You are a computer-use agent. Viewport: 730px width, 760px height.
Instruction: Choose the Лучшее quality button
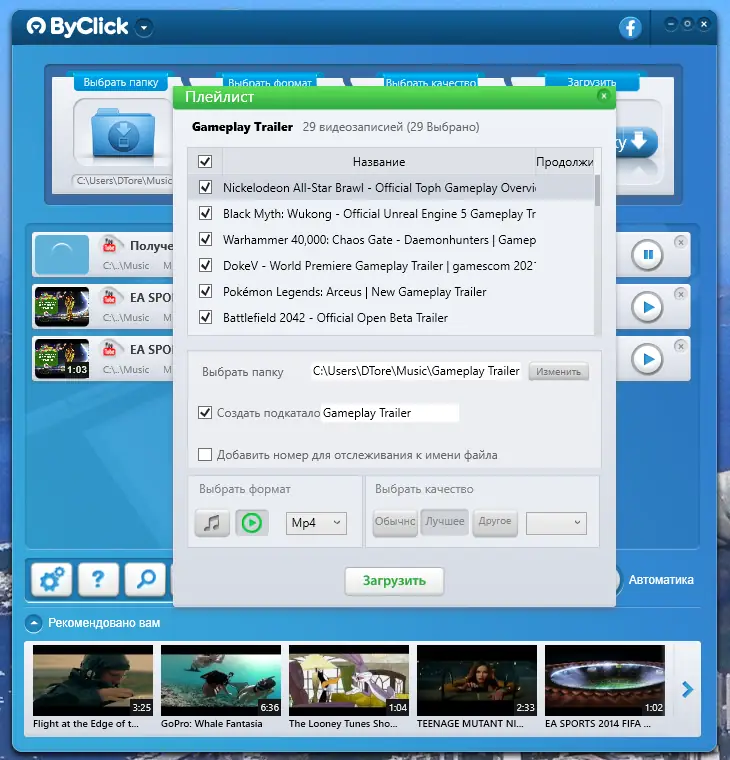click(x=444, y=522)
